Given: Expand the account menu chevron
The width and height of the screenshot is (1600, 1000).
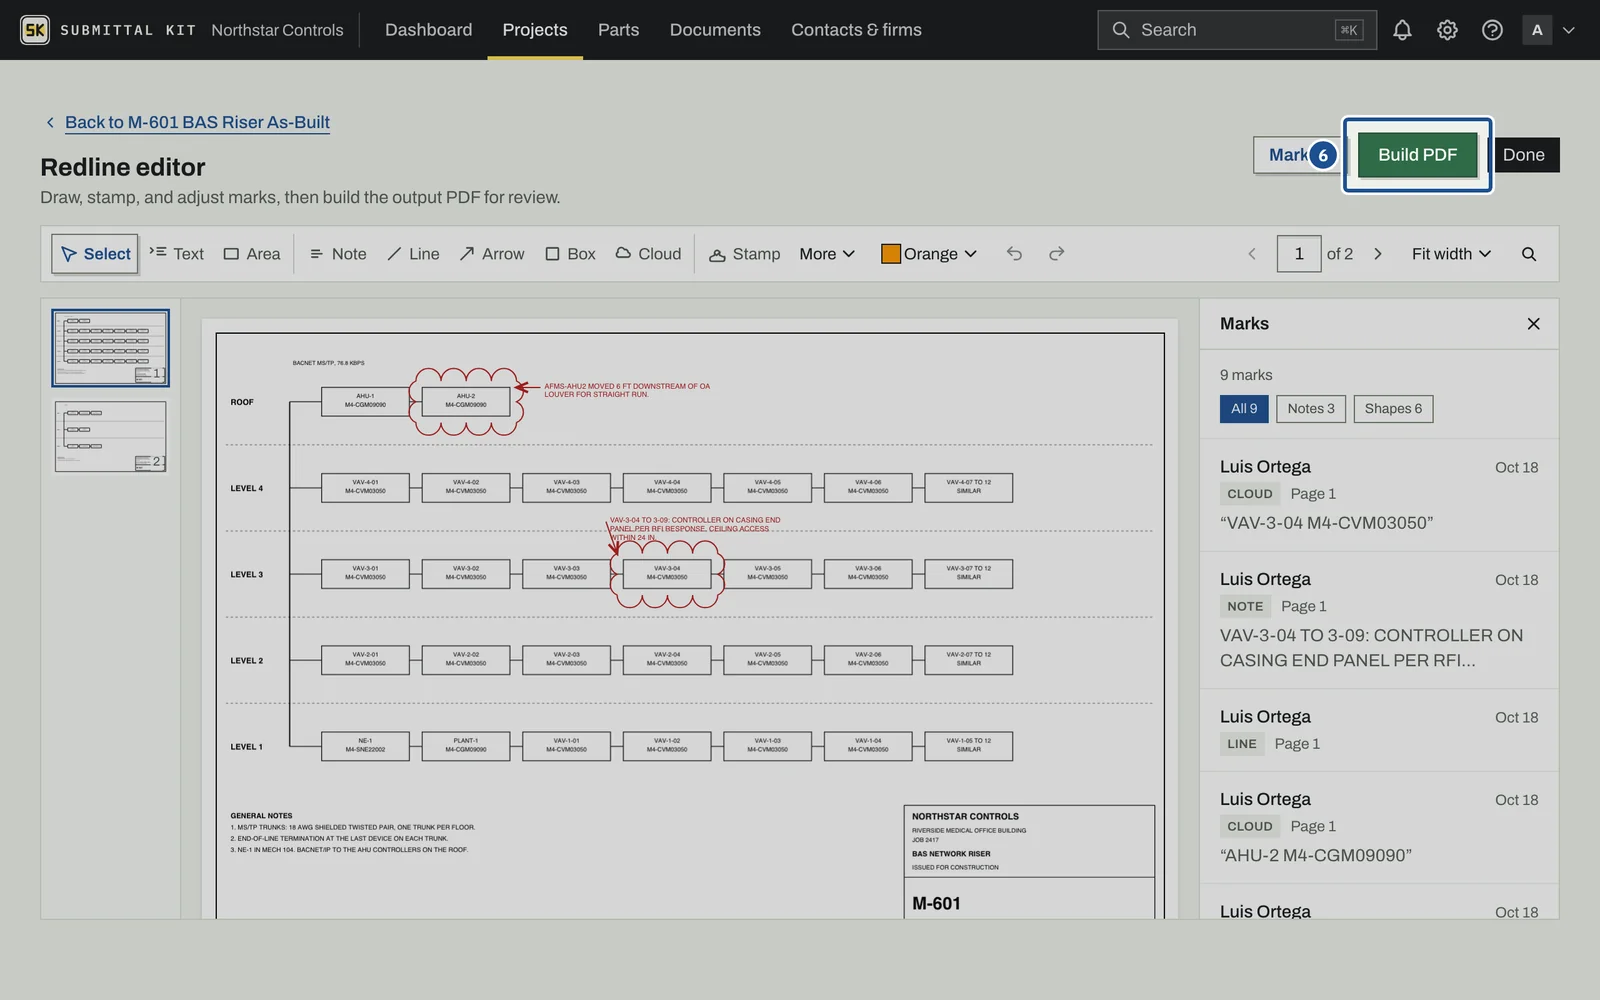Looking at the screenshot, I should pos(1569,30).
